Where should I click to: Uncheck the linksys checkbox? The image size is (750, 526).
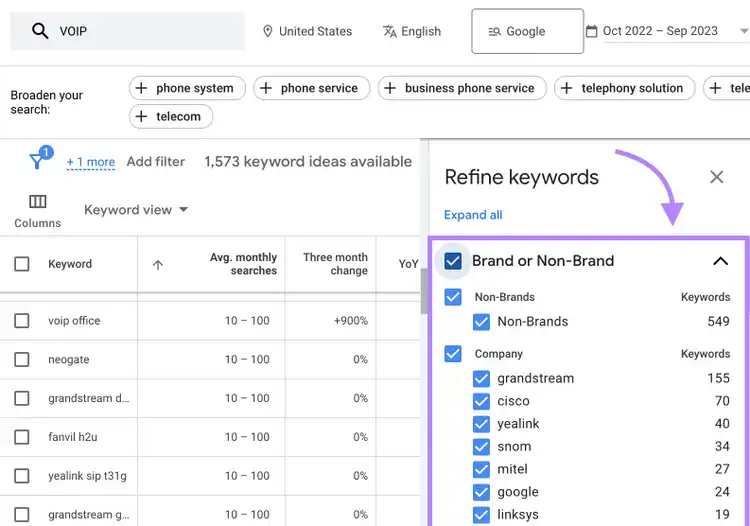[481, 515]
